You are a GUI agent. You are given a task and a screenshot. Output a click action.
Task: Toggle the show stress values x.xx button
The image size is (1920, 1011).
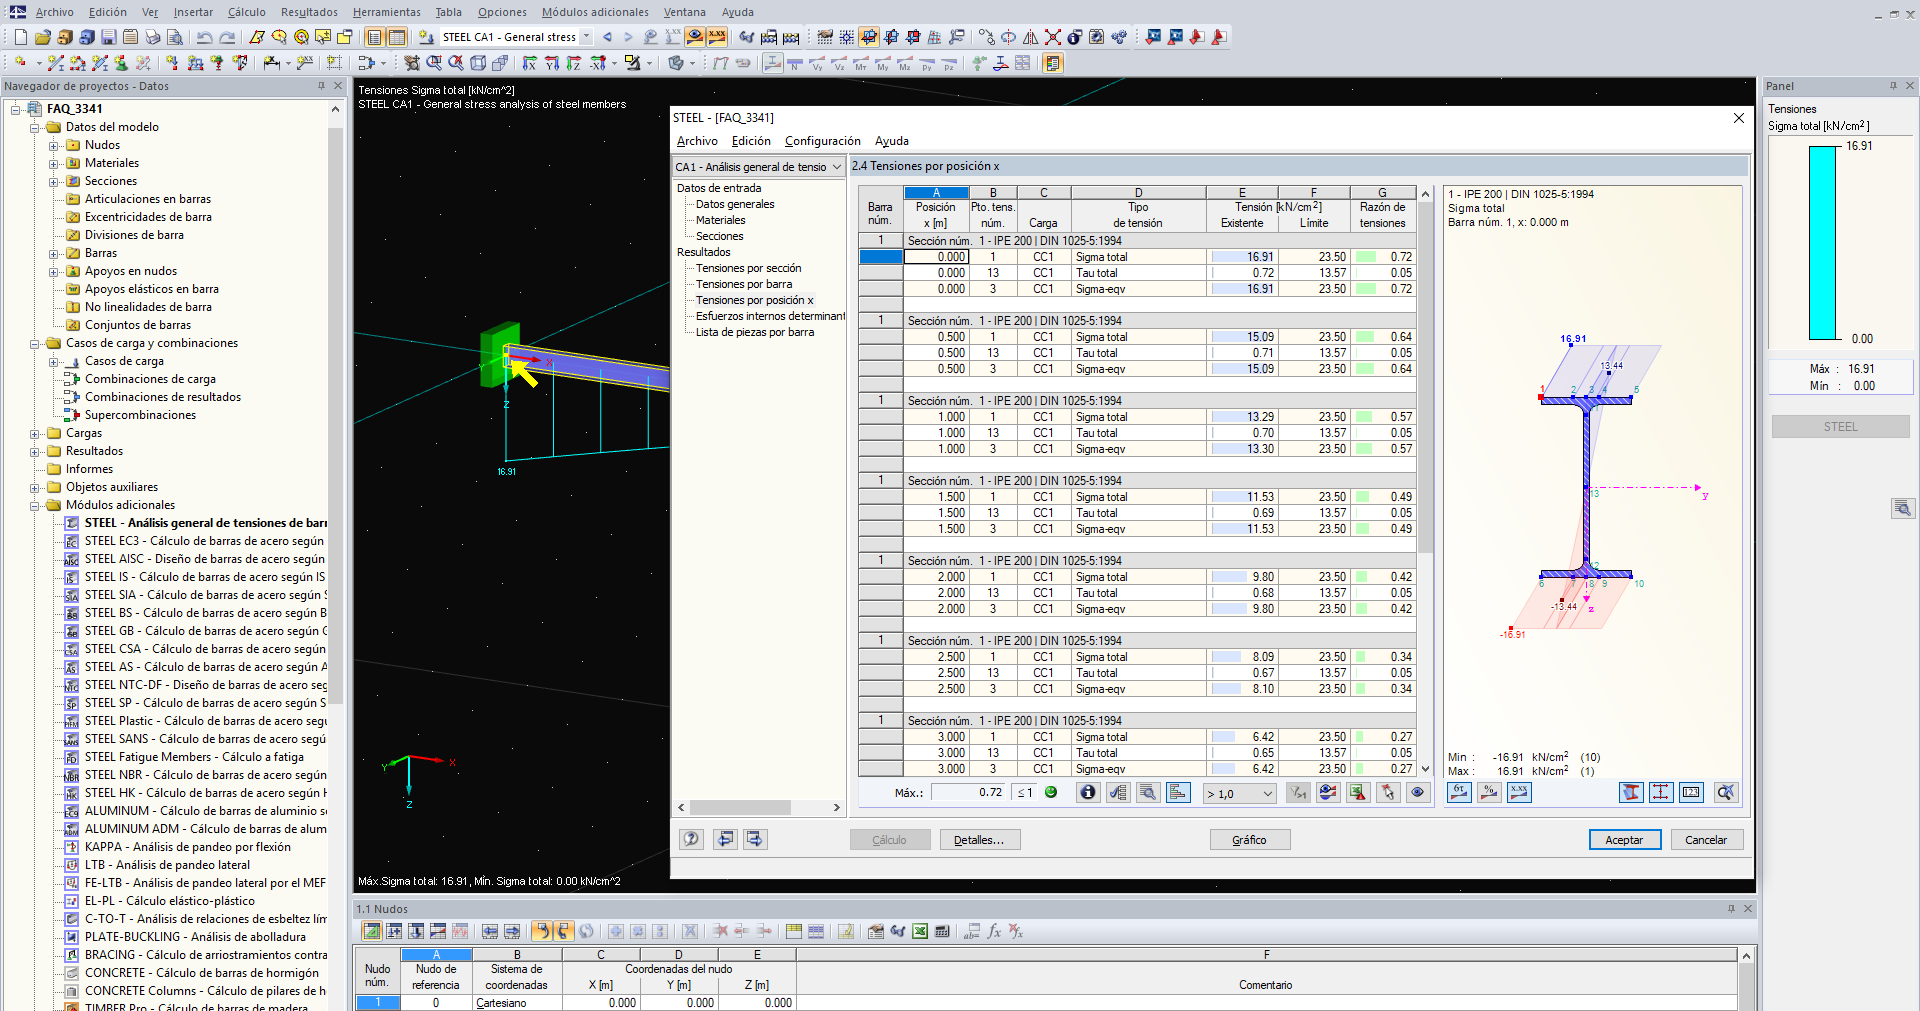pyautogui.click(x=1519, y=792)
